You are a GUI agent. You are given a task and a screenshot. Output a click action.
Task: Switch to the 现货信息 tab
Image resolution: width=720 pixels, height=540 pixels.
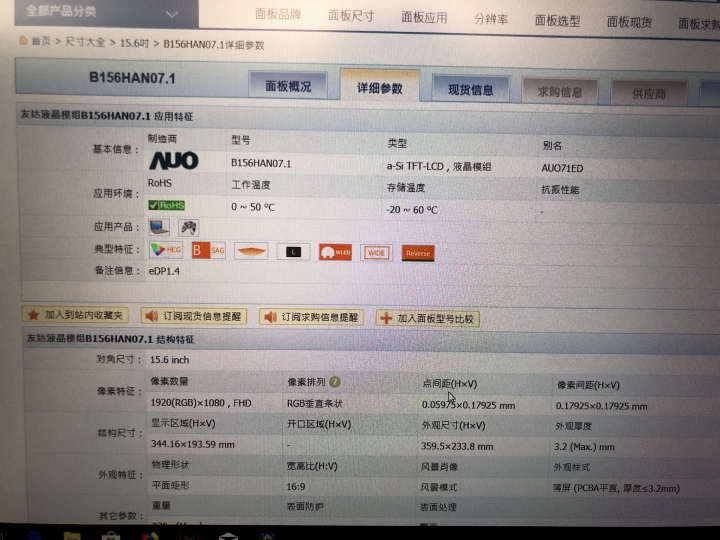coord(470,90)
